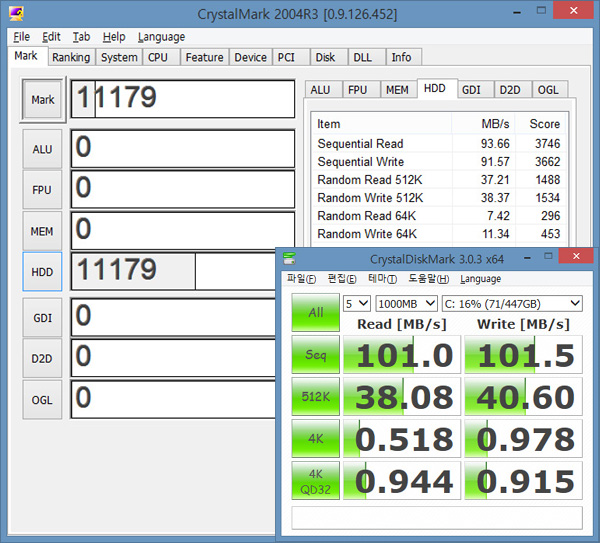This screenshot has width=600, height=543.
Task: Select the Random Write 512K row
Action: click(x=439, y=197)
